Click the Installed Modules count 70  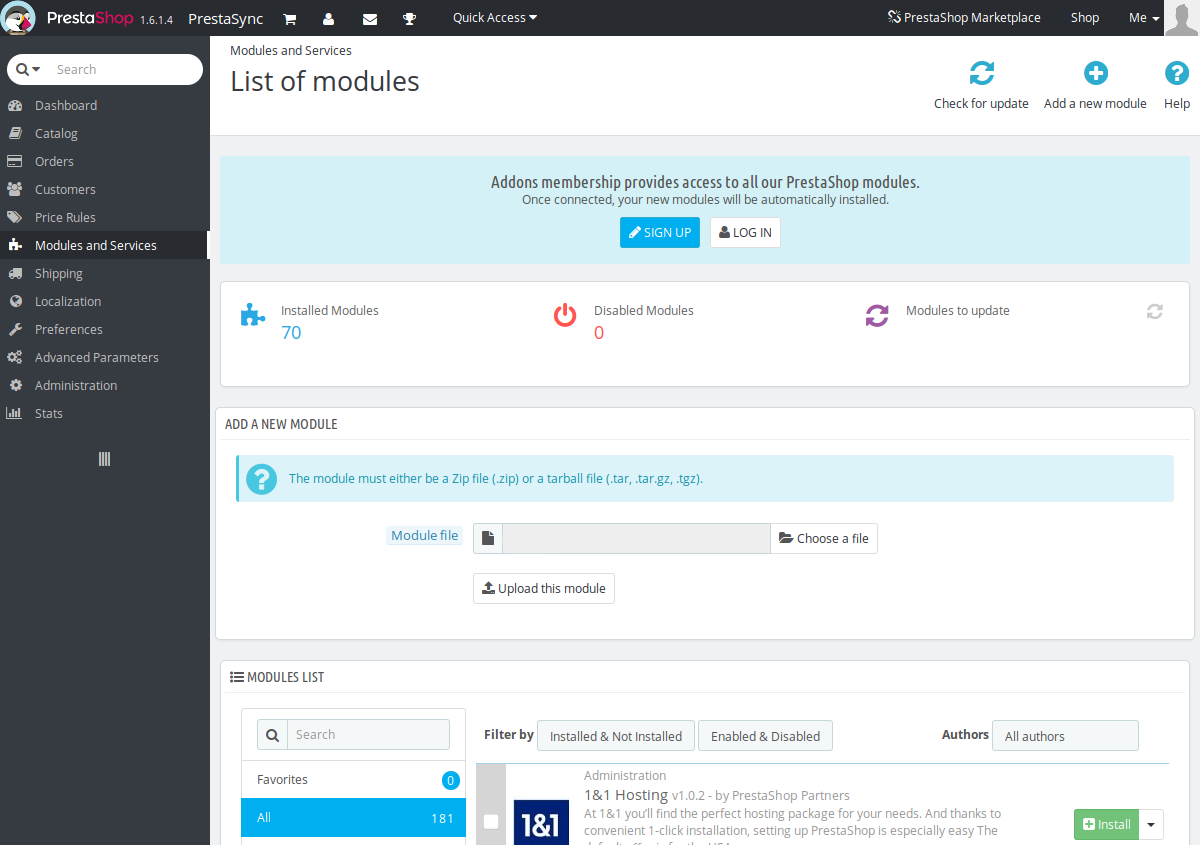pos(291,333)
